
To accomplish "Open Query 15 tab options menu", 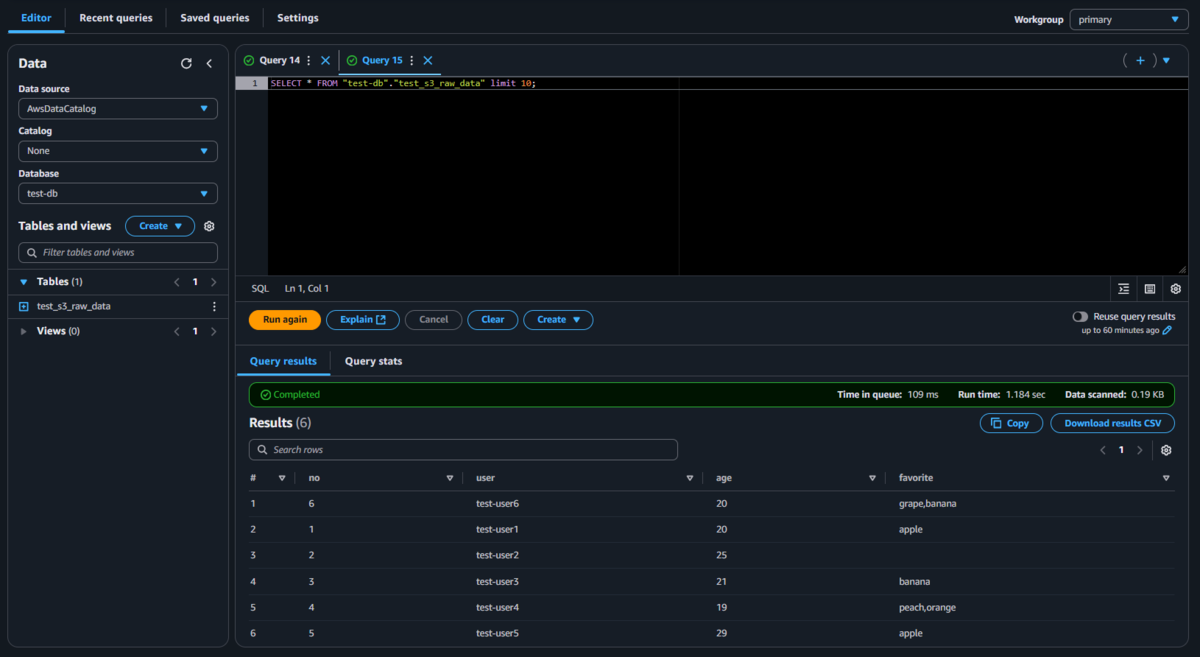I will (412, 61).
